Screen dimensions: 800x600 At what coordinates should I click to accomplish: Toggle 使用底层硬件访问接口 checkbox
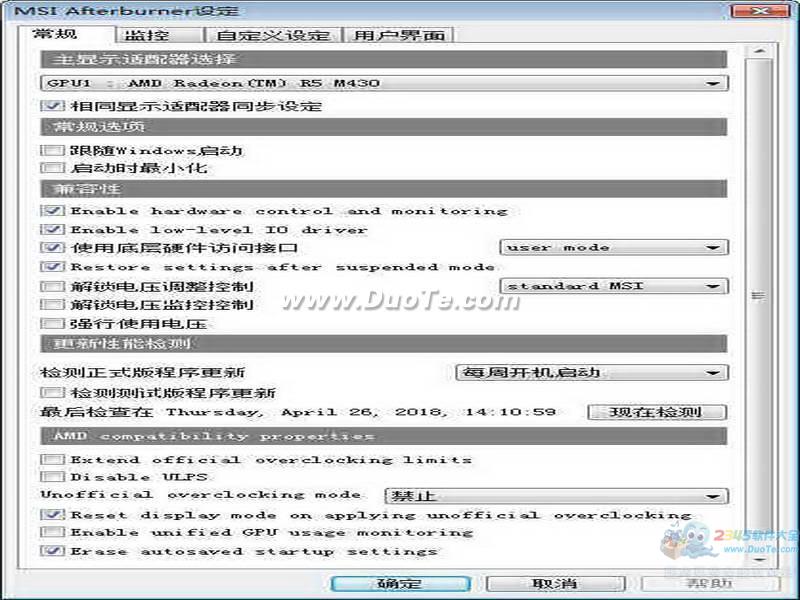coord(53,247)
